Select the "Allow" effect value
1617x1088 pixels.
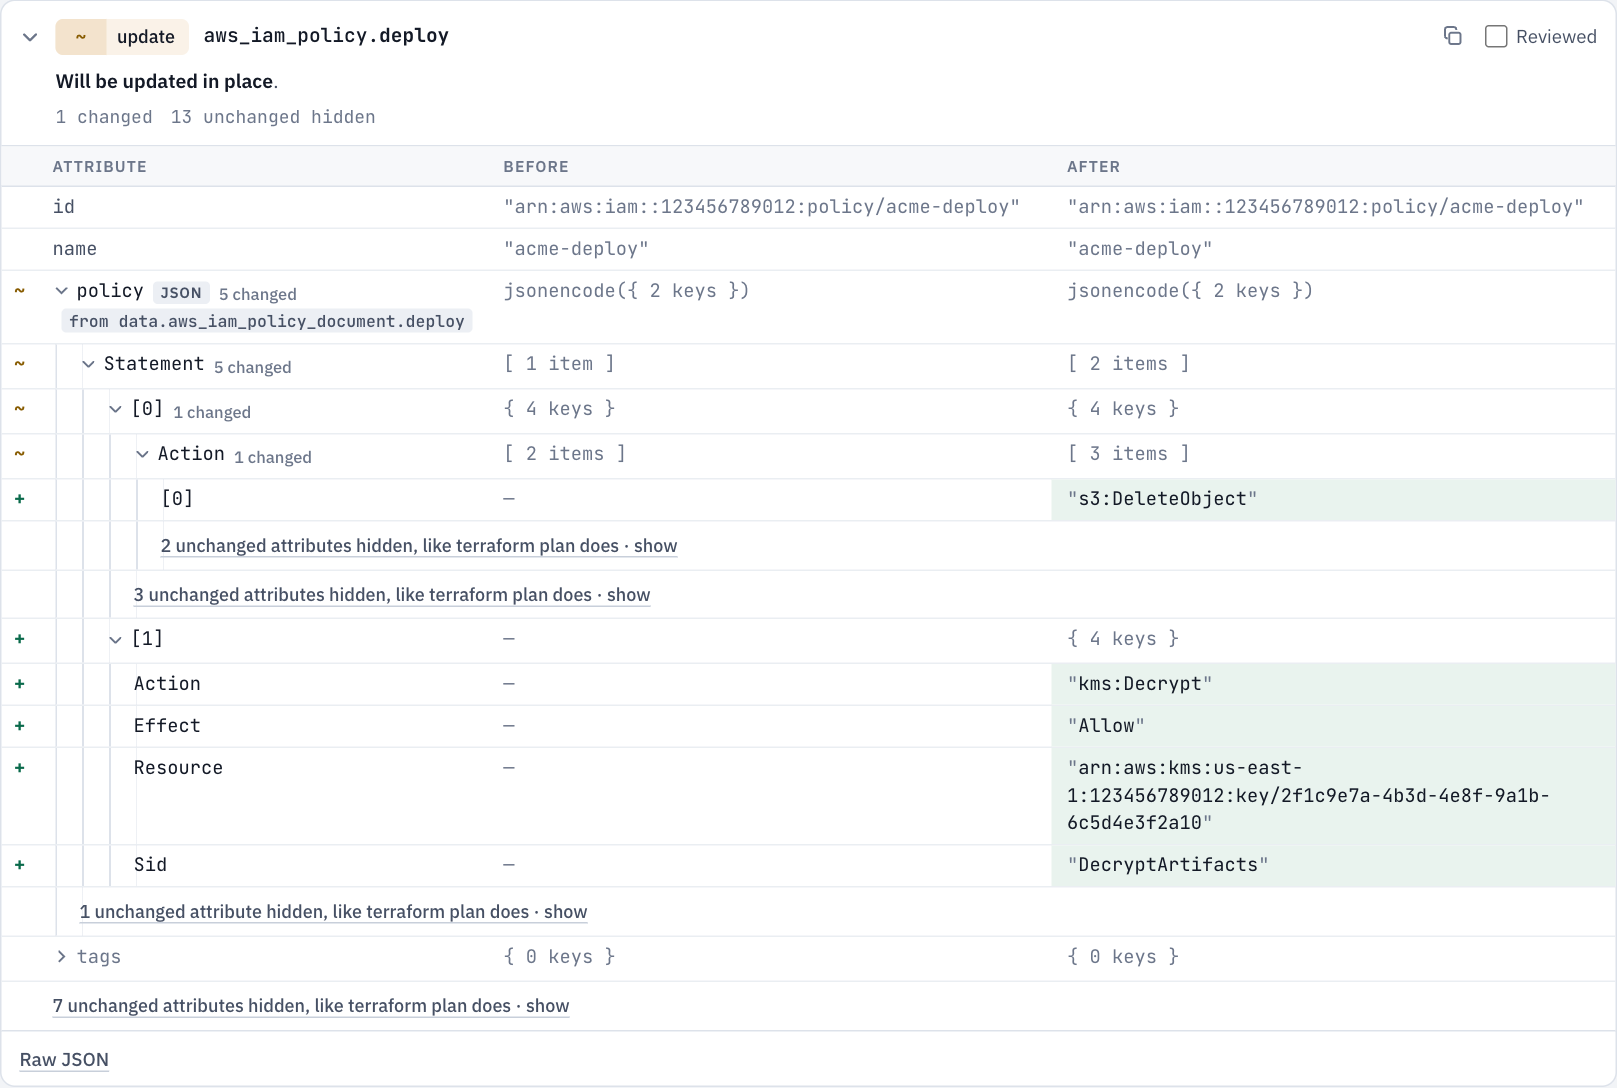click(1106, 726)
